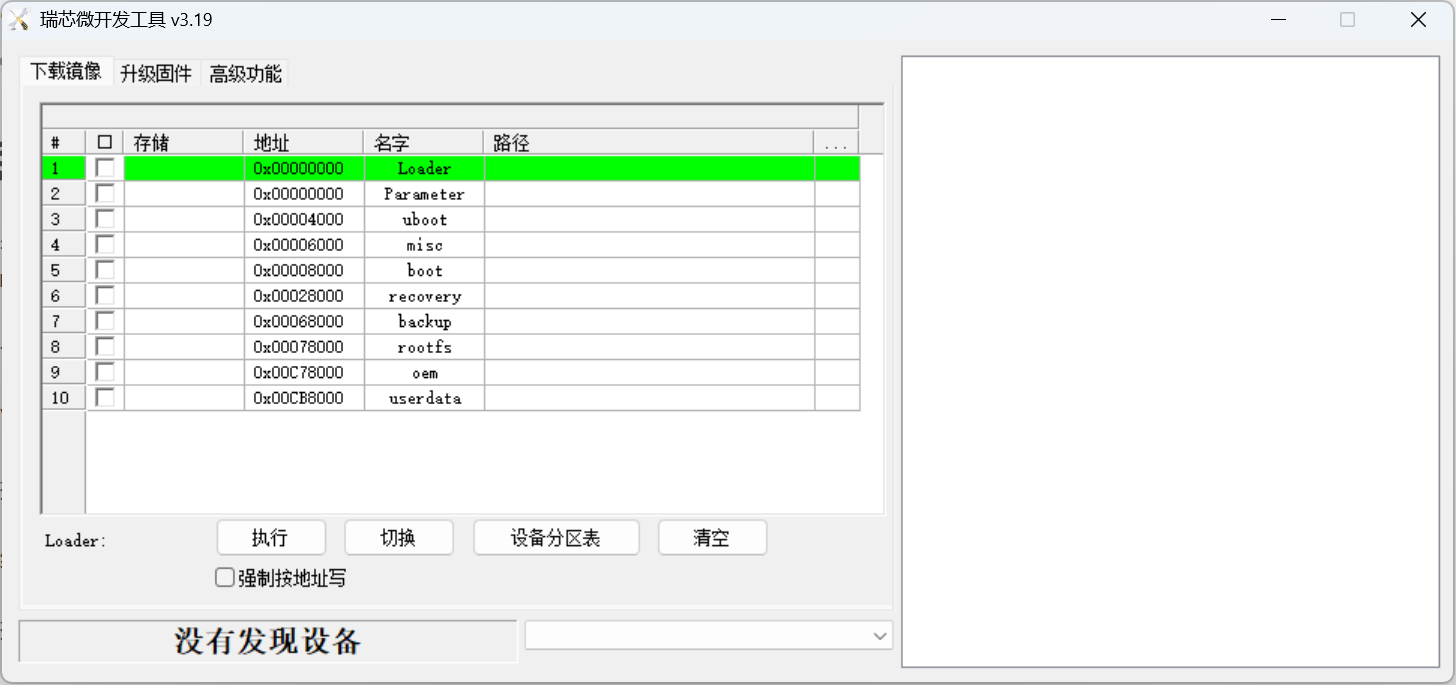Click the rootfs row browse path cell
1456x685 pixels.
click(x=837, y=347)
